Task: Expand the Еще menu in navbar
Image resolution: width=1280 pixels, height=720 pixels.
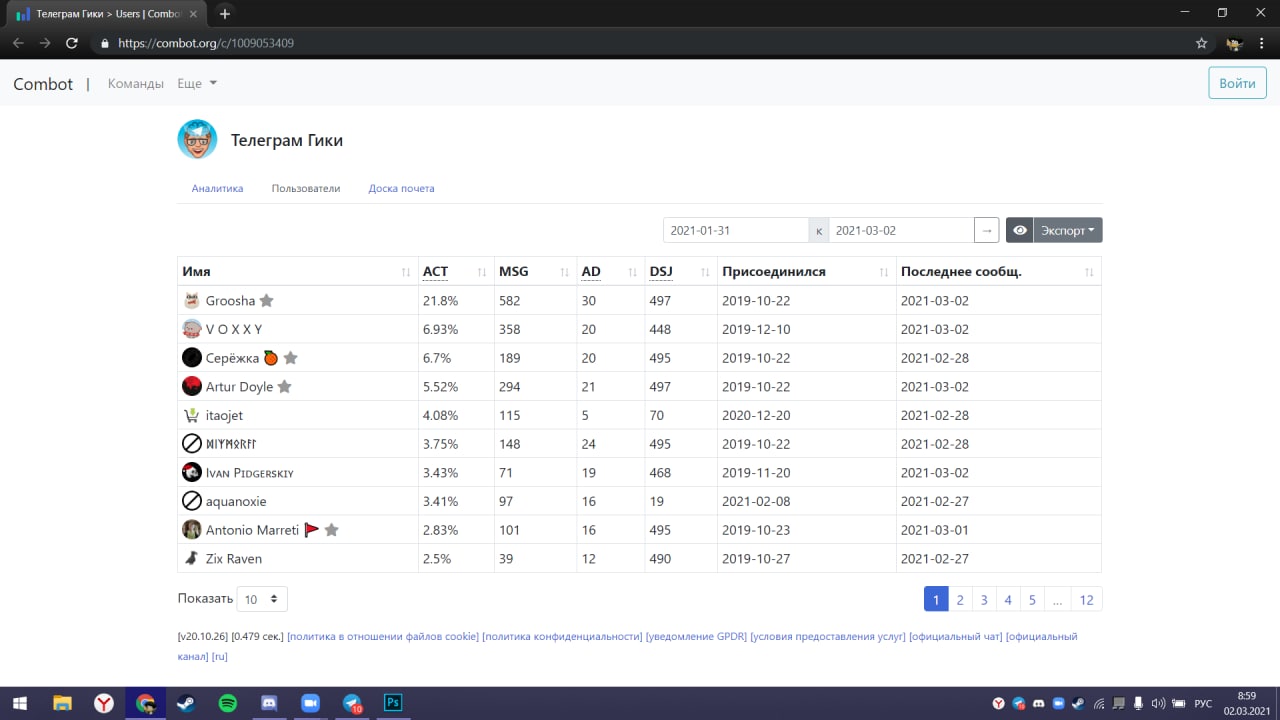Action: pyautogui.click(x=197, y=84)
